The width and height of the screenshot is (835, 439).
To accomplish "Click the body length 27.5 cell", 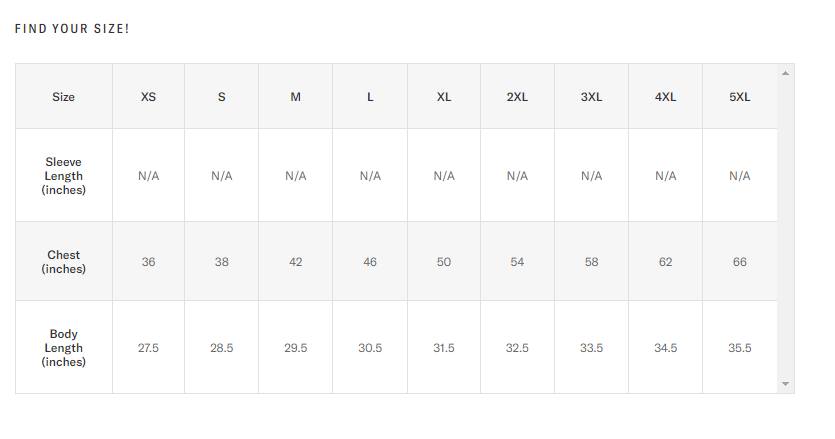I will click(148, 348).
